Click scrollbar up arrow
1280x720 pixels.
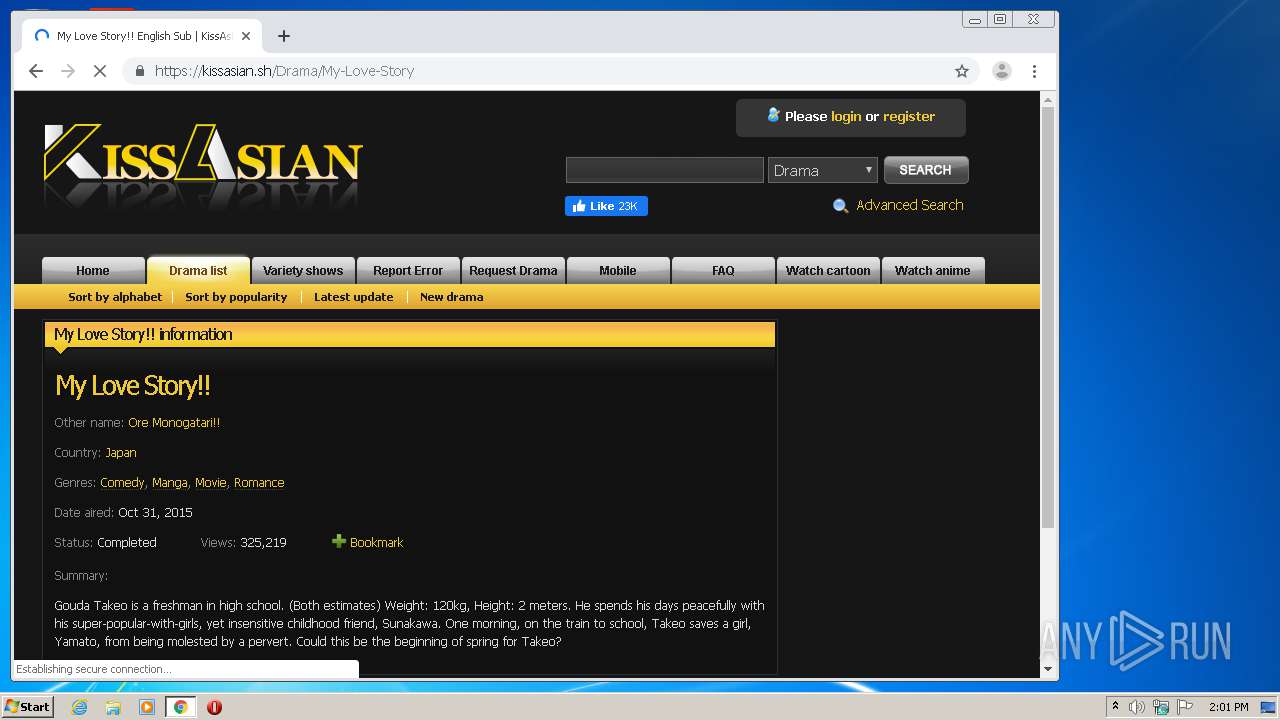tap(1048, 100)
